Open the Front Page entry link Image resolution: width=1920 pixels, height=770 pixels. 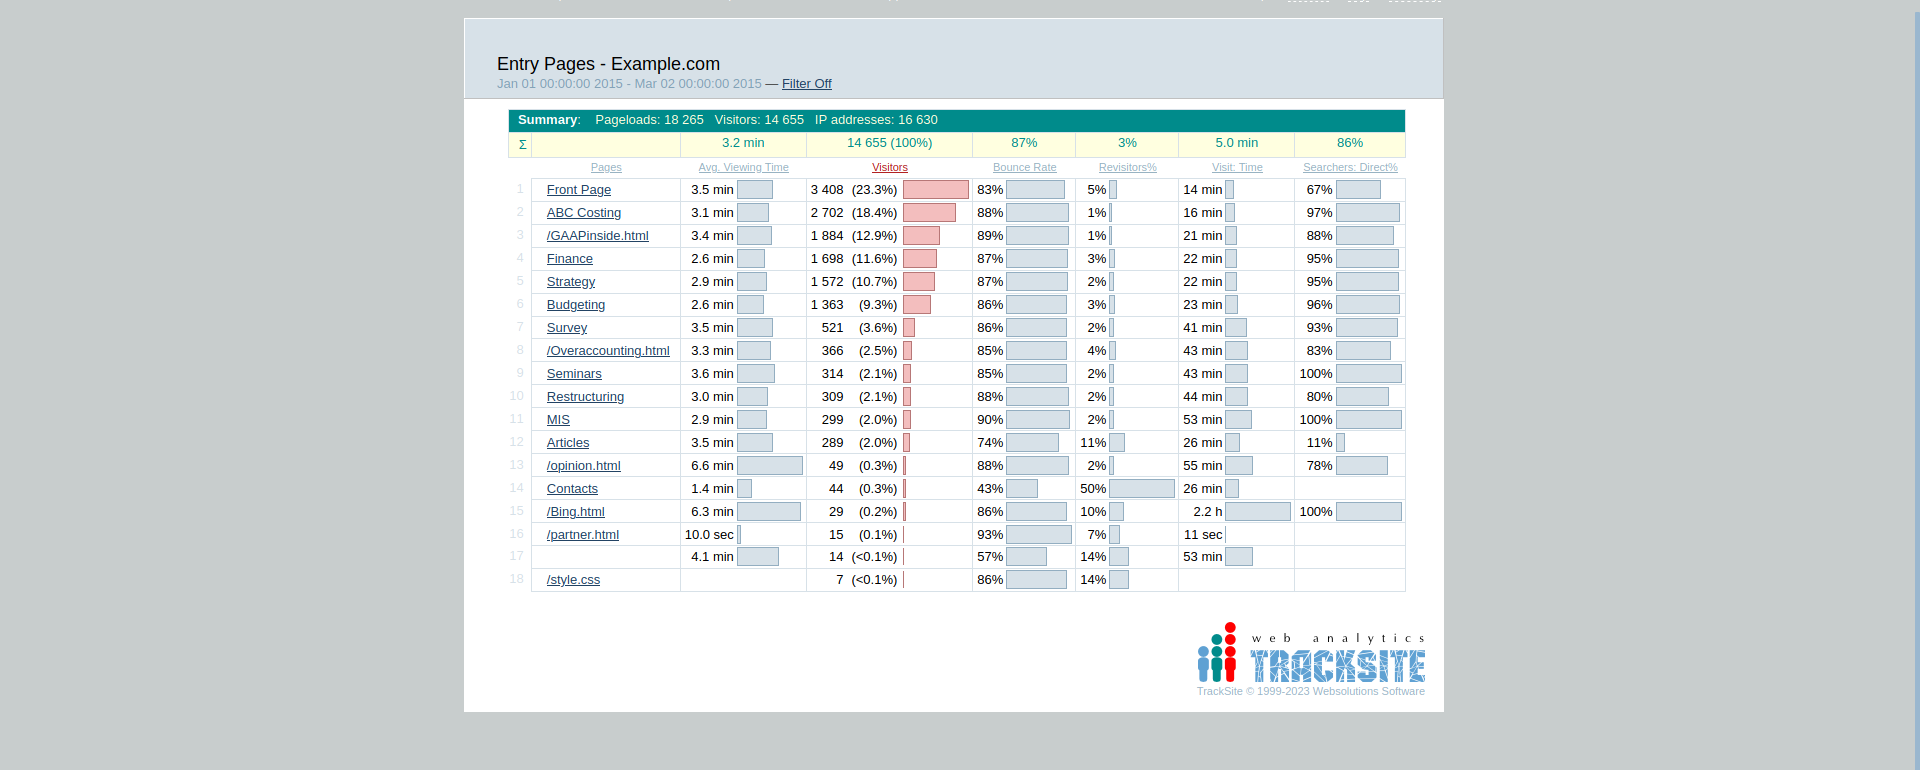578,190
